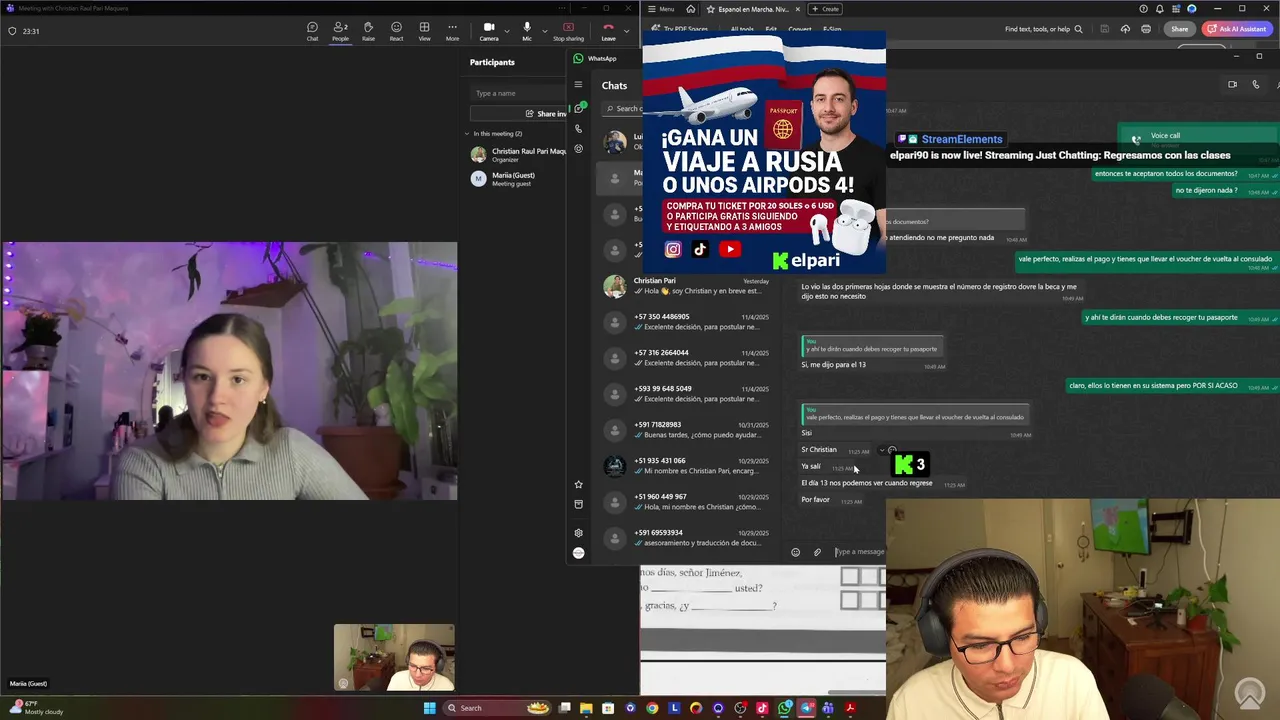Image resolution: width=1280 pixels, height=720 pixels.
Task: Open Google Chrome from taskbar
Action: tap(652, 708)
